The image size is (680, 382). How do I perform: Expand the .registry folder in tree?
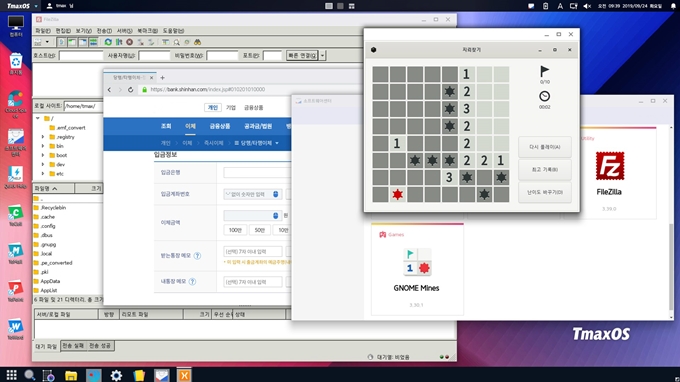[x=43, y=137]
